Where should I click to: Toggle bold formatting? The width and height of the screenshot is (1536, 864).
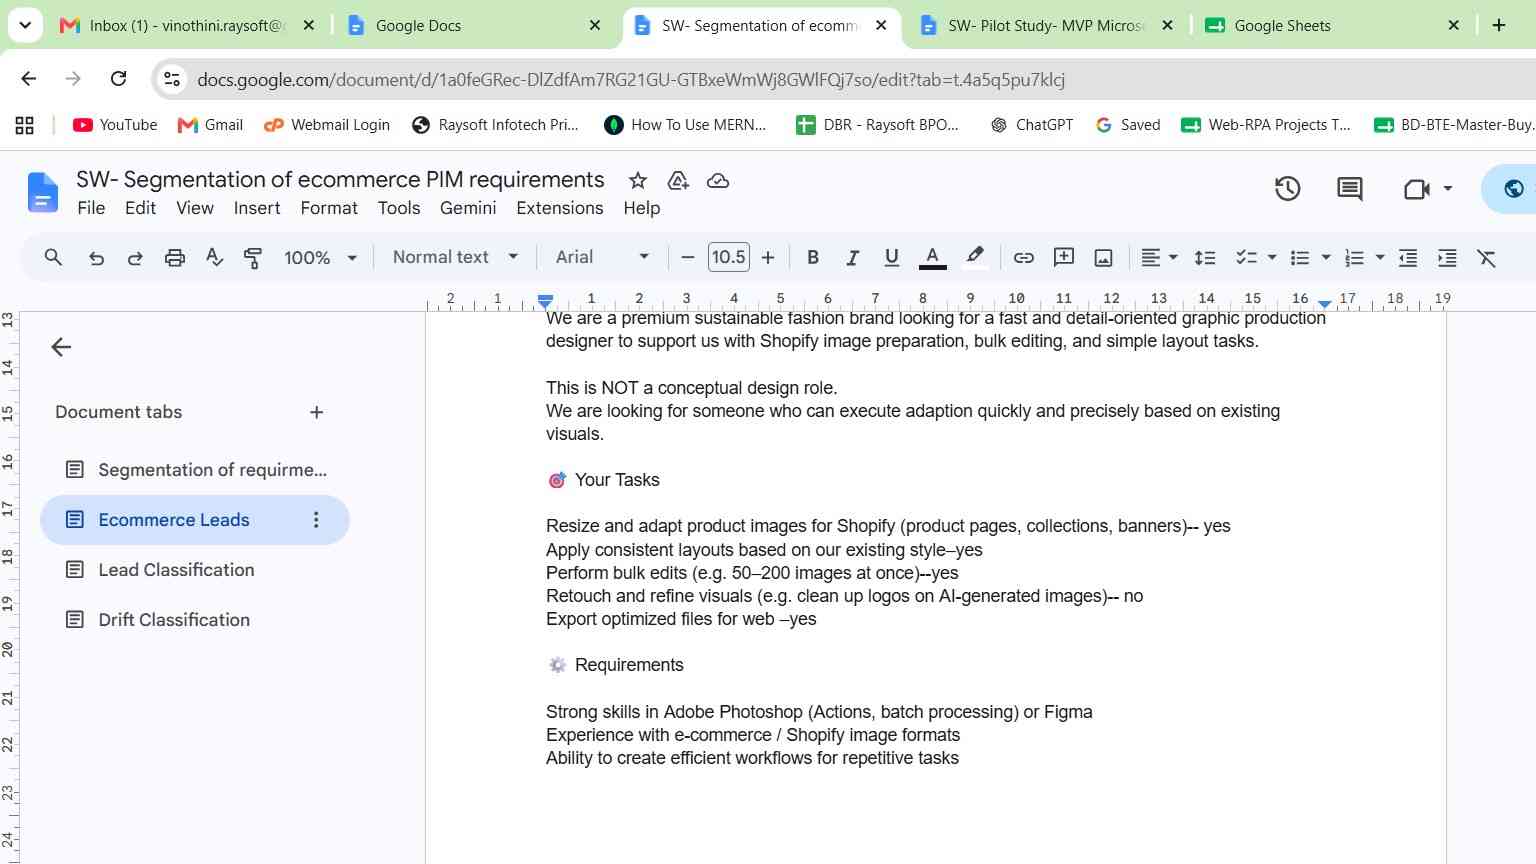[813, 258]
